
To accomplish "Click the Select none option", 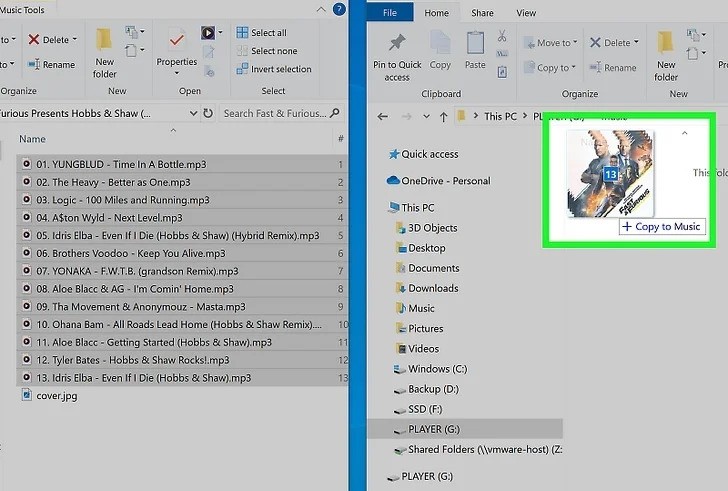I will [x=267, y=51].
